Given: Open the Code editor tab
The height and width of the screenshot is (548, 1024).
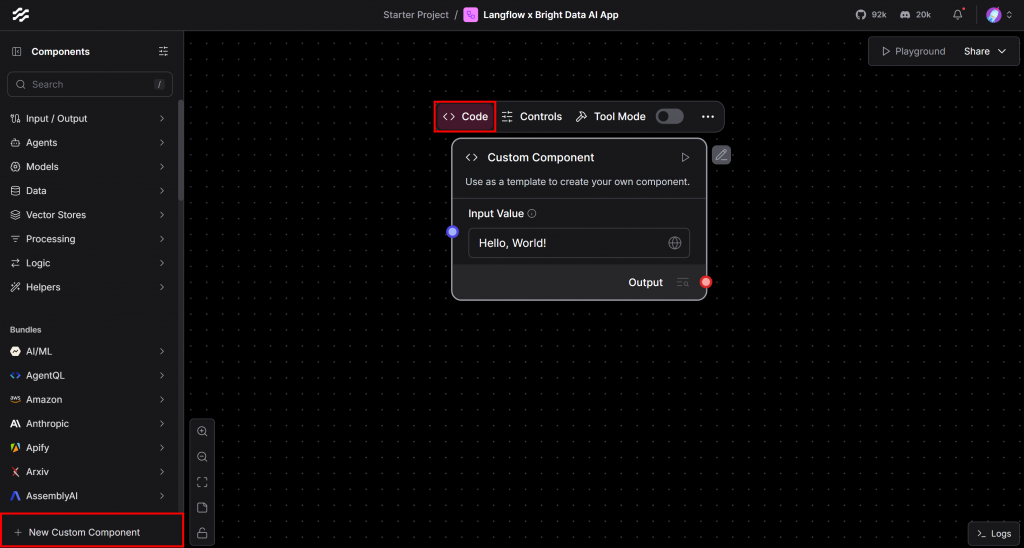Looking at the screenshot, I should coord(465,117).
